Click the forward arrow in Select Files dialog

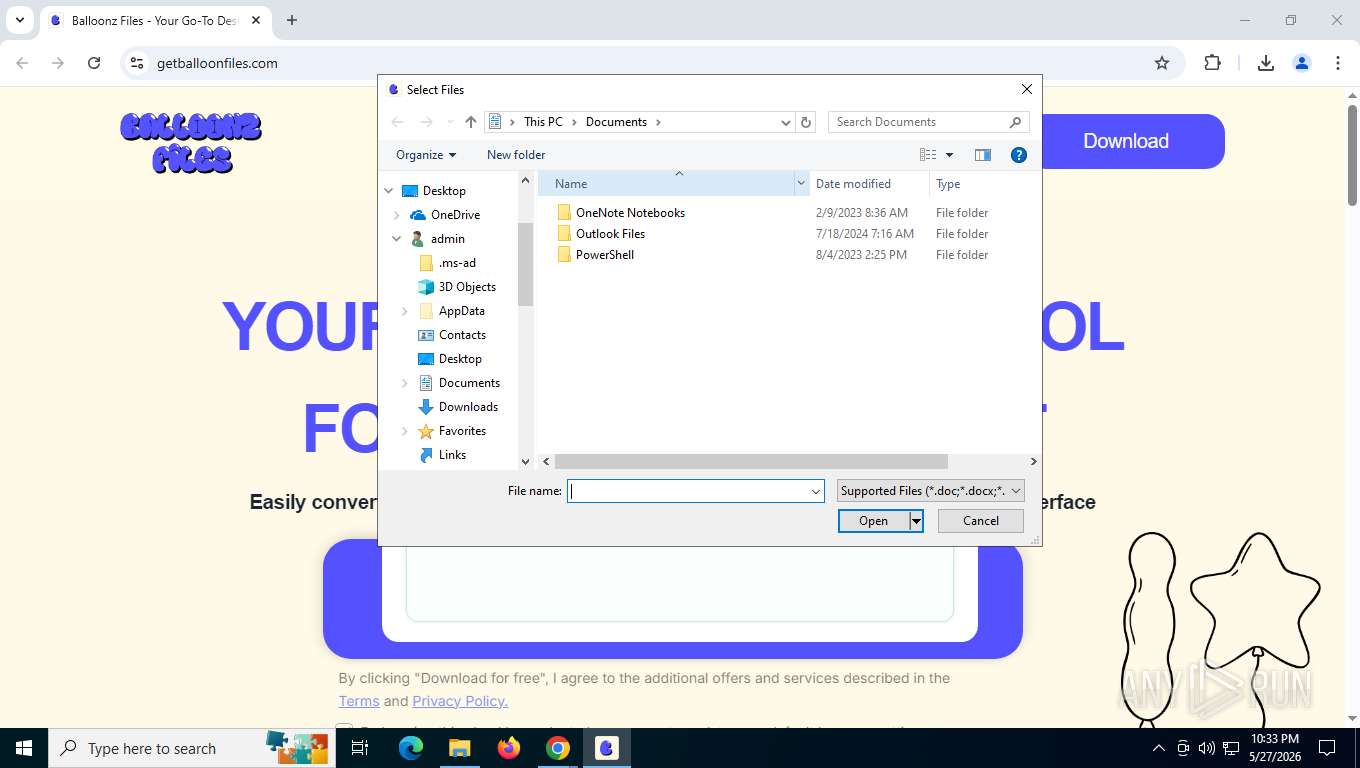pyautogui.click(x=426, y=122)
